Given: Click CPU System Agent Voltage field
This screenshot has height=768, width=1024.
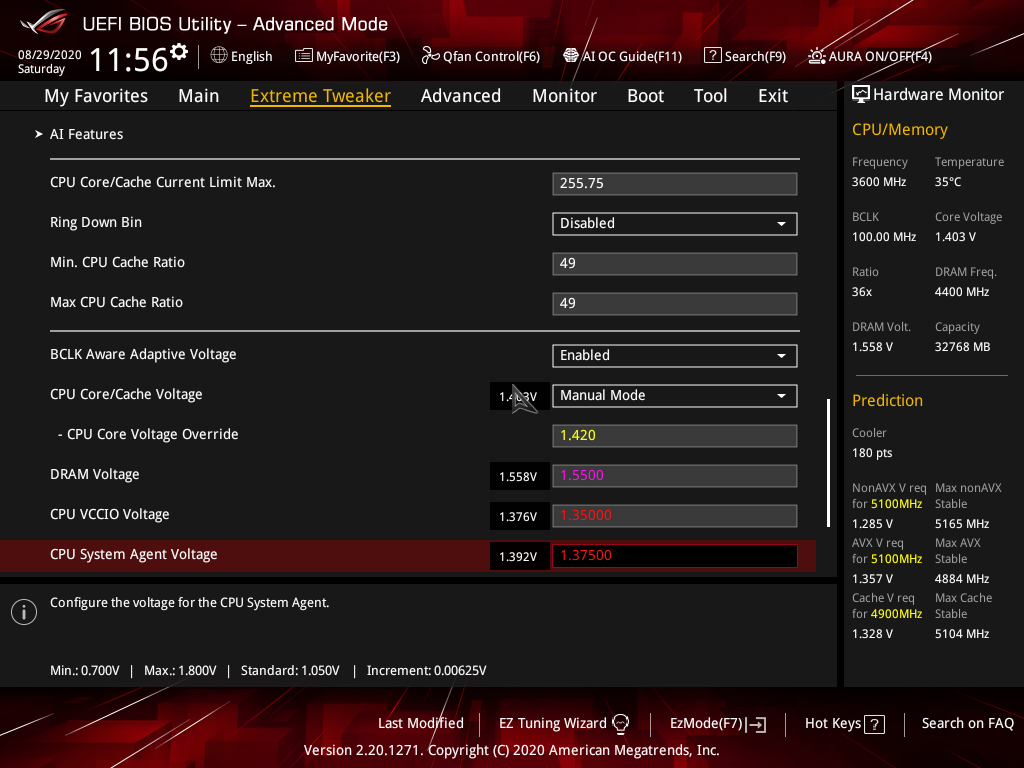Looking at the screenshot, I should 675,556.
